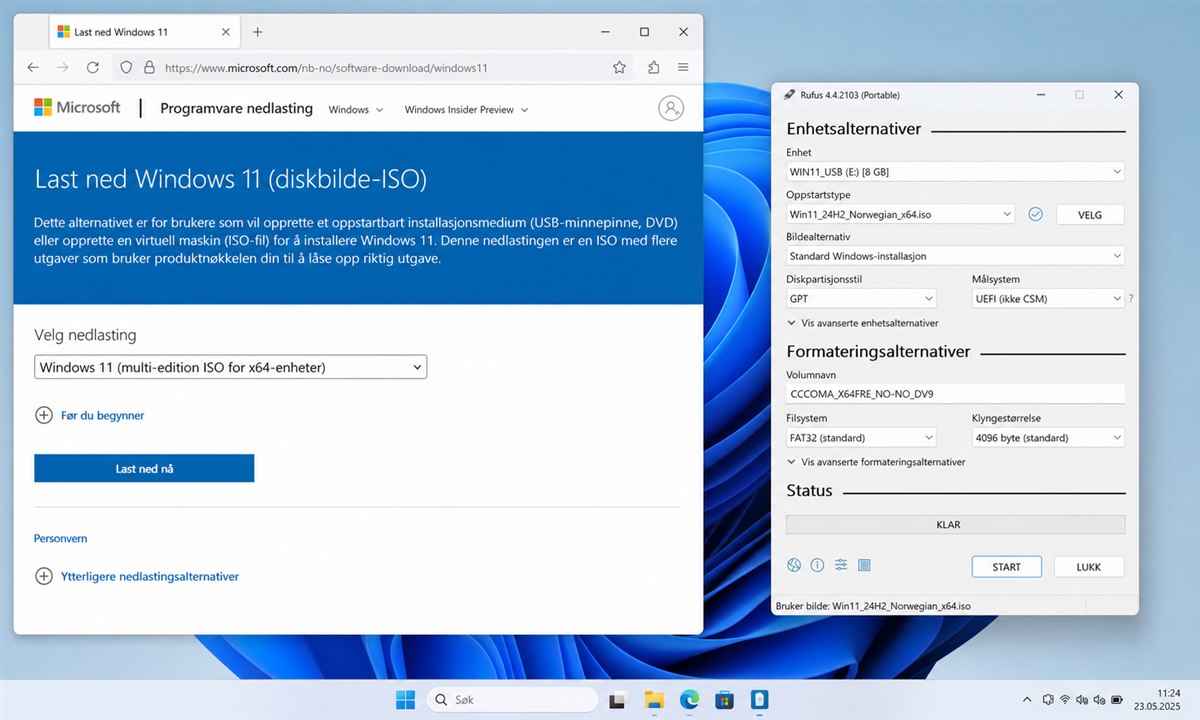
Task: Click Programvare nedlasting header link
Action: click(x=237, y=108)
